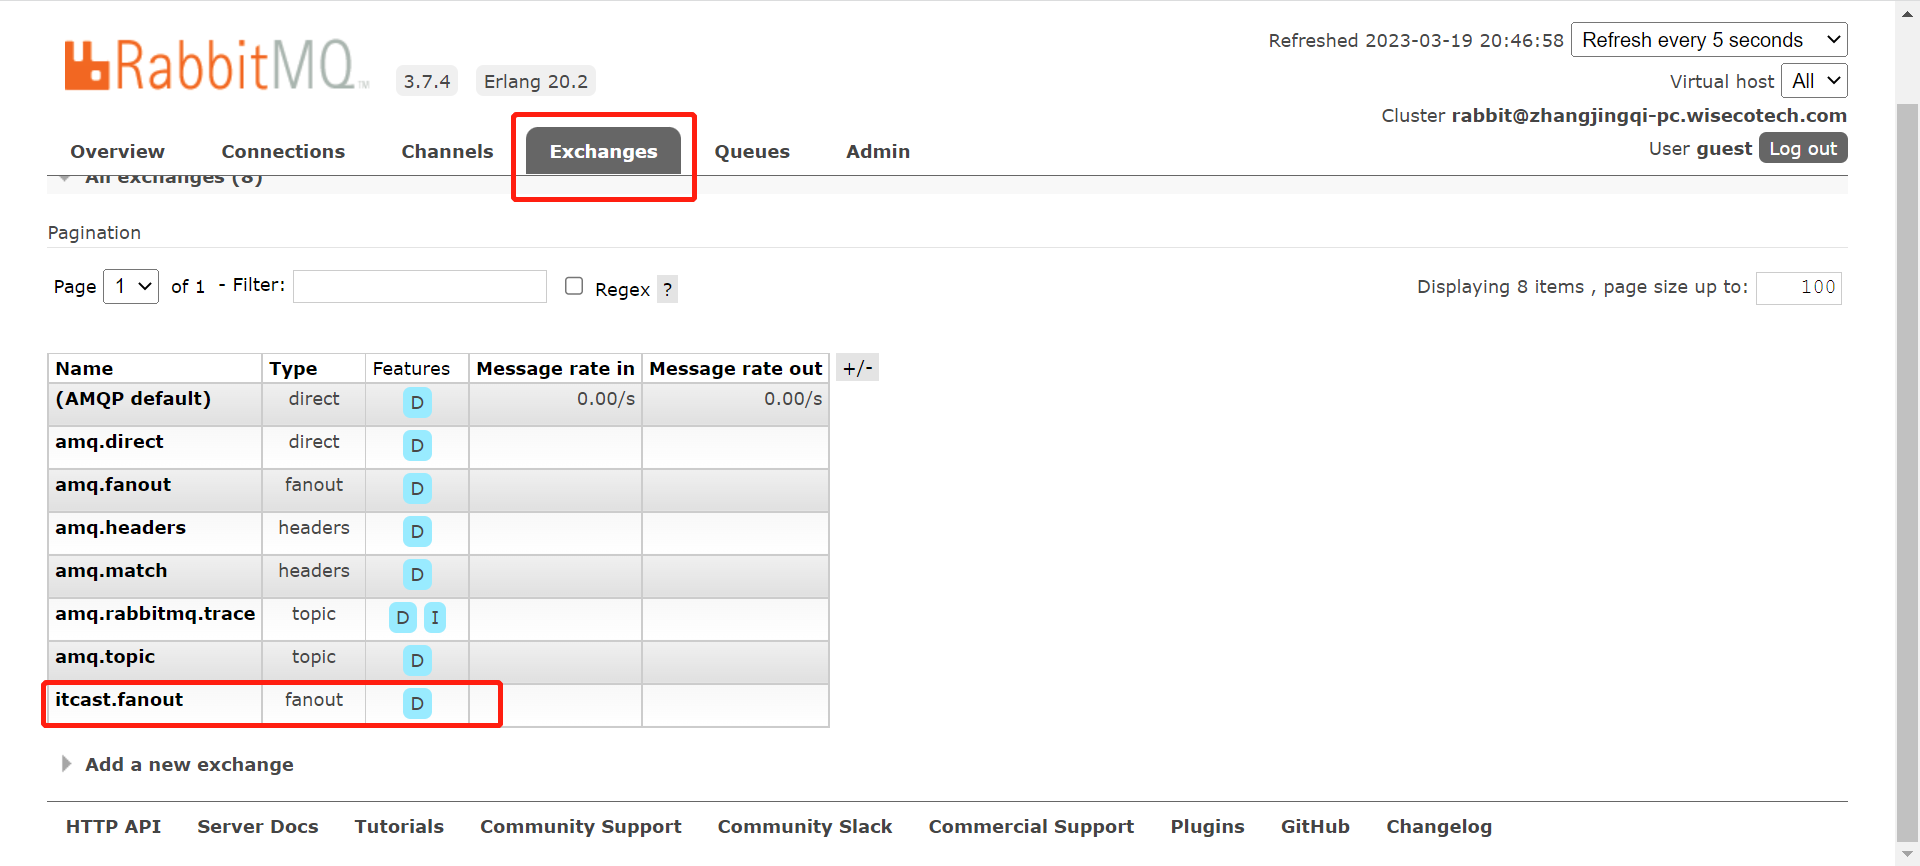This screenshot has height=866, width=1920.
Task: Open the HTTP API link
Action: click(x=113, y=826)
